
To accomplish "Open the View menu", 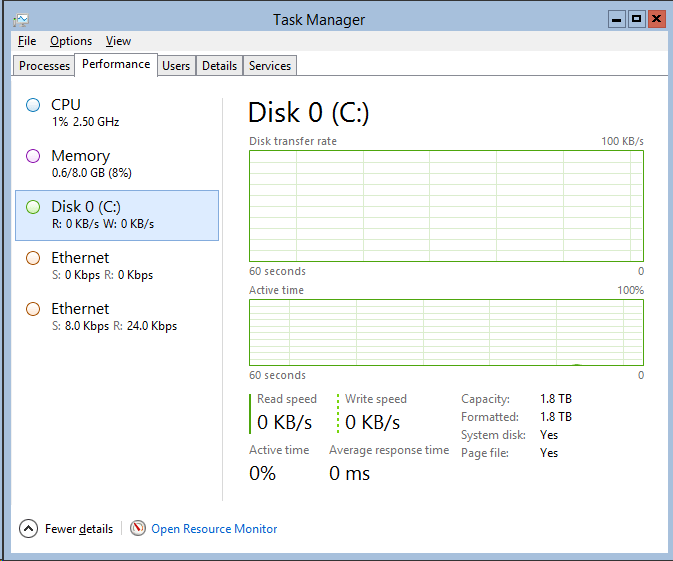I will (118, 41).
